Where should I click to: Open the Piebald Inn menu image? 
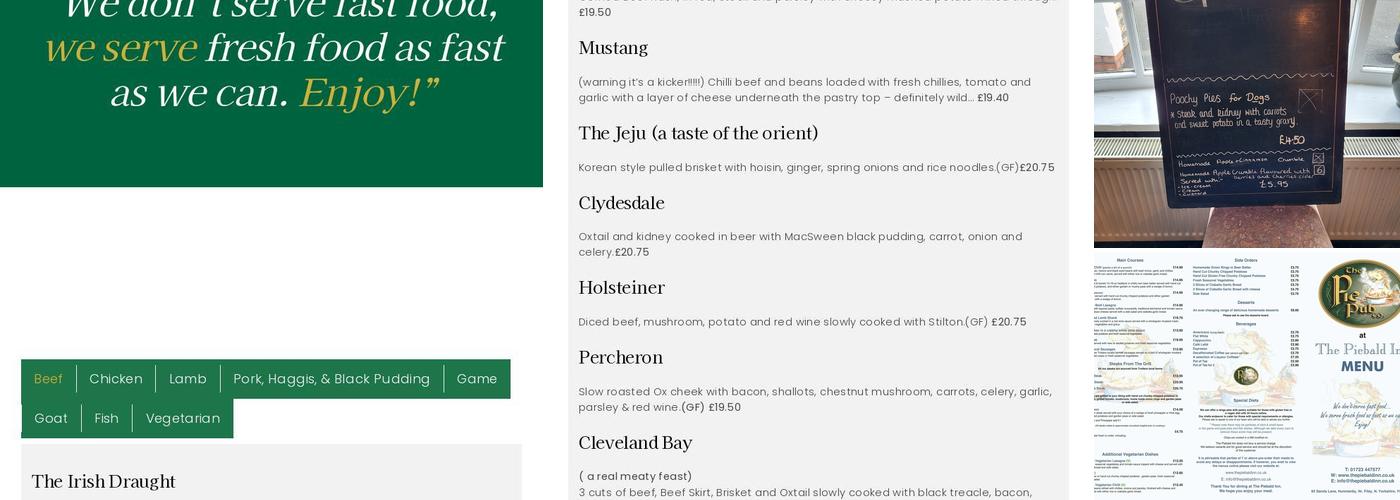[x=1247, y=375]
